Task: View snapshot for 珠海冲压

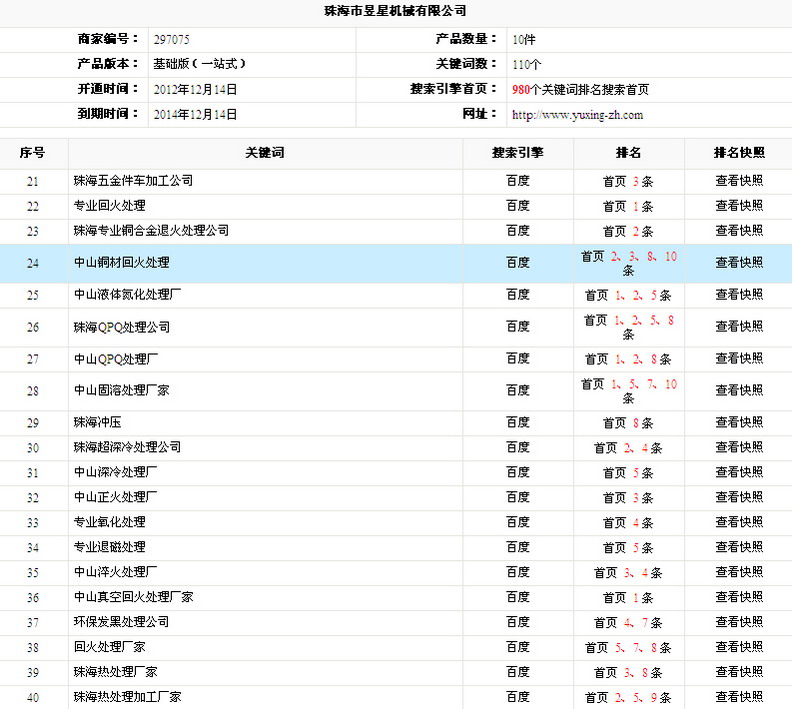Action: (739, 422)
